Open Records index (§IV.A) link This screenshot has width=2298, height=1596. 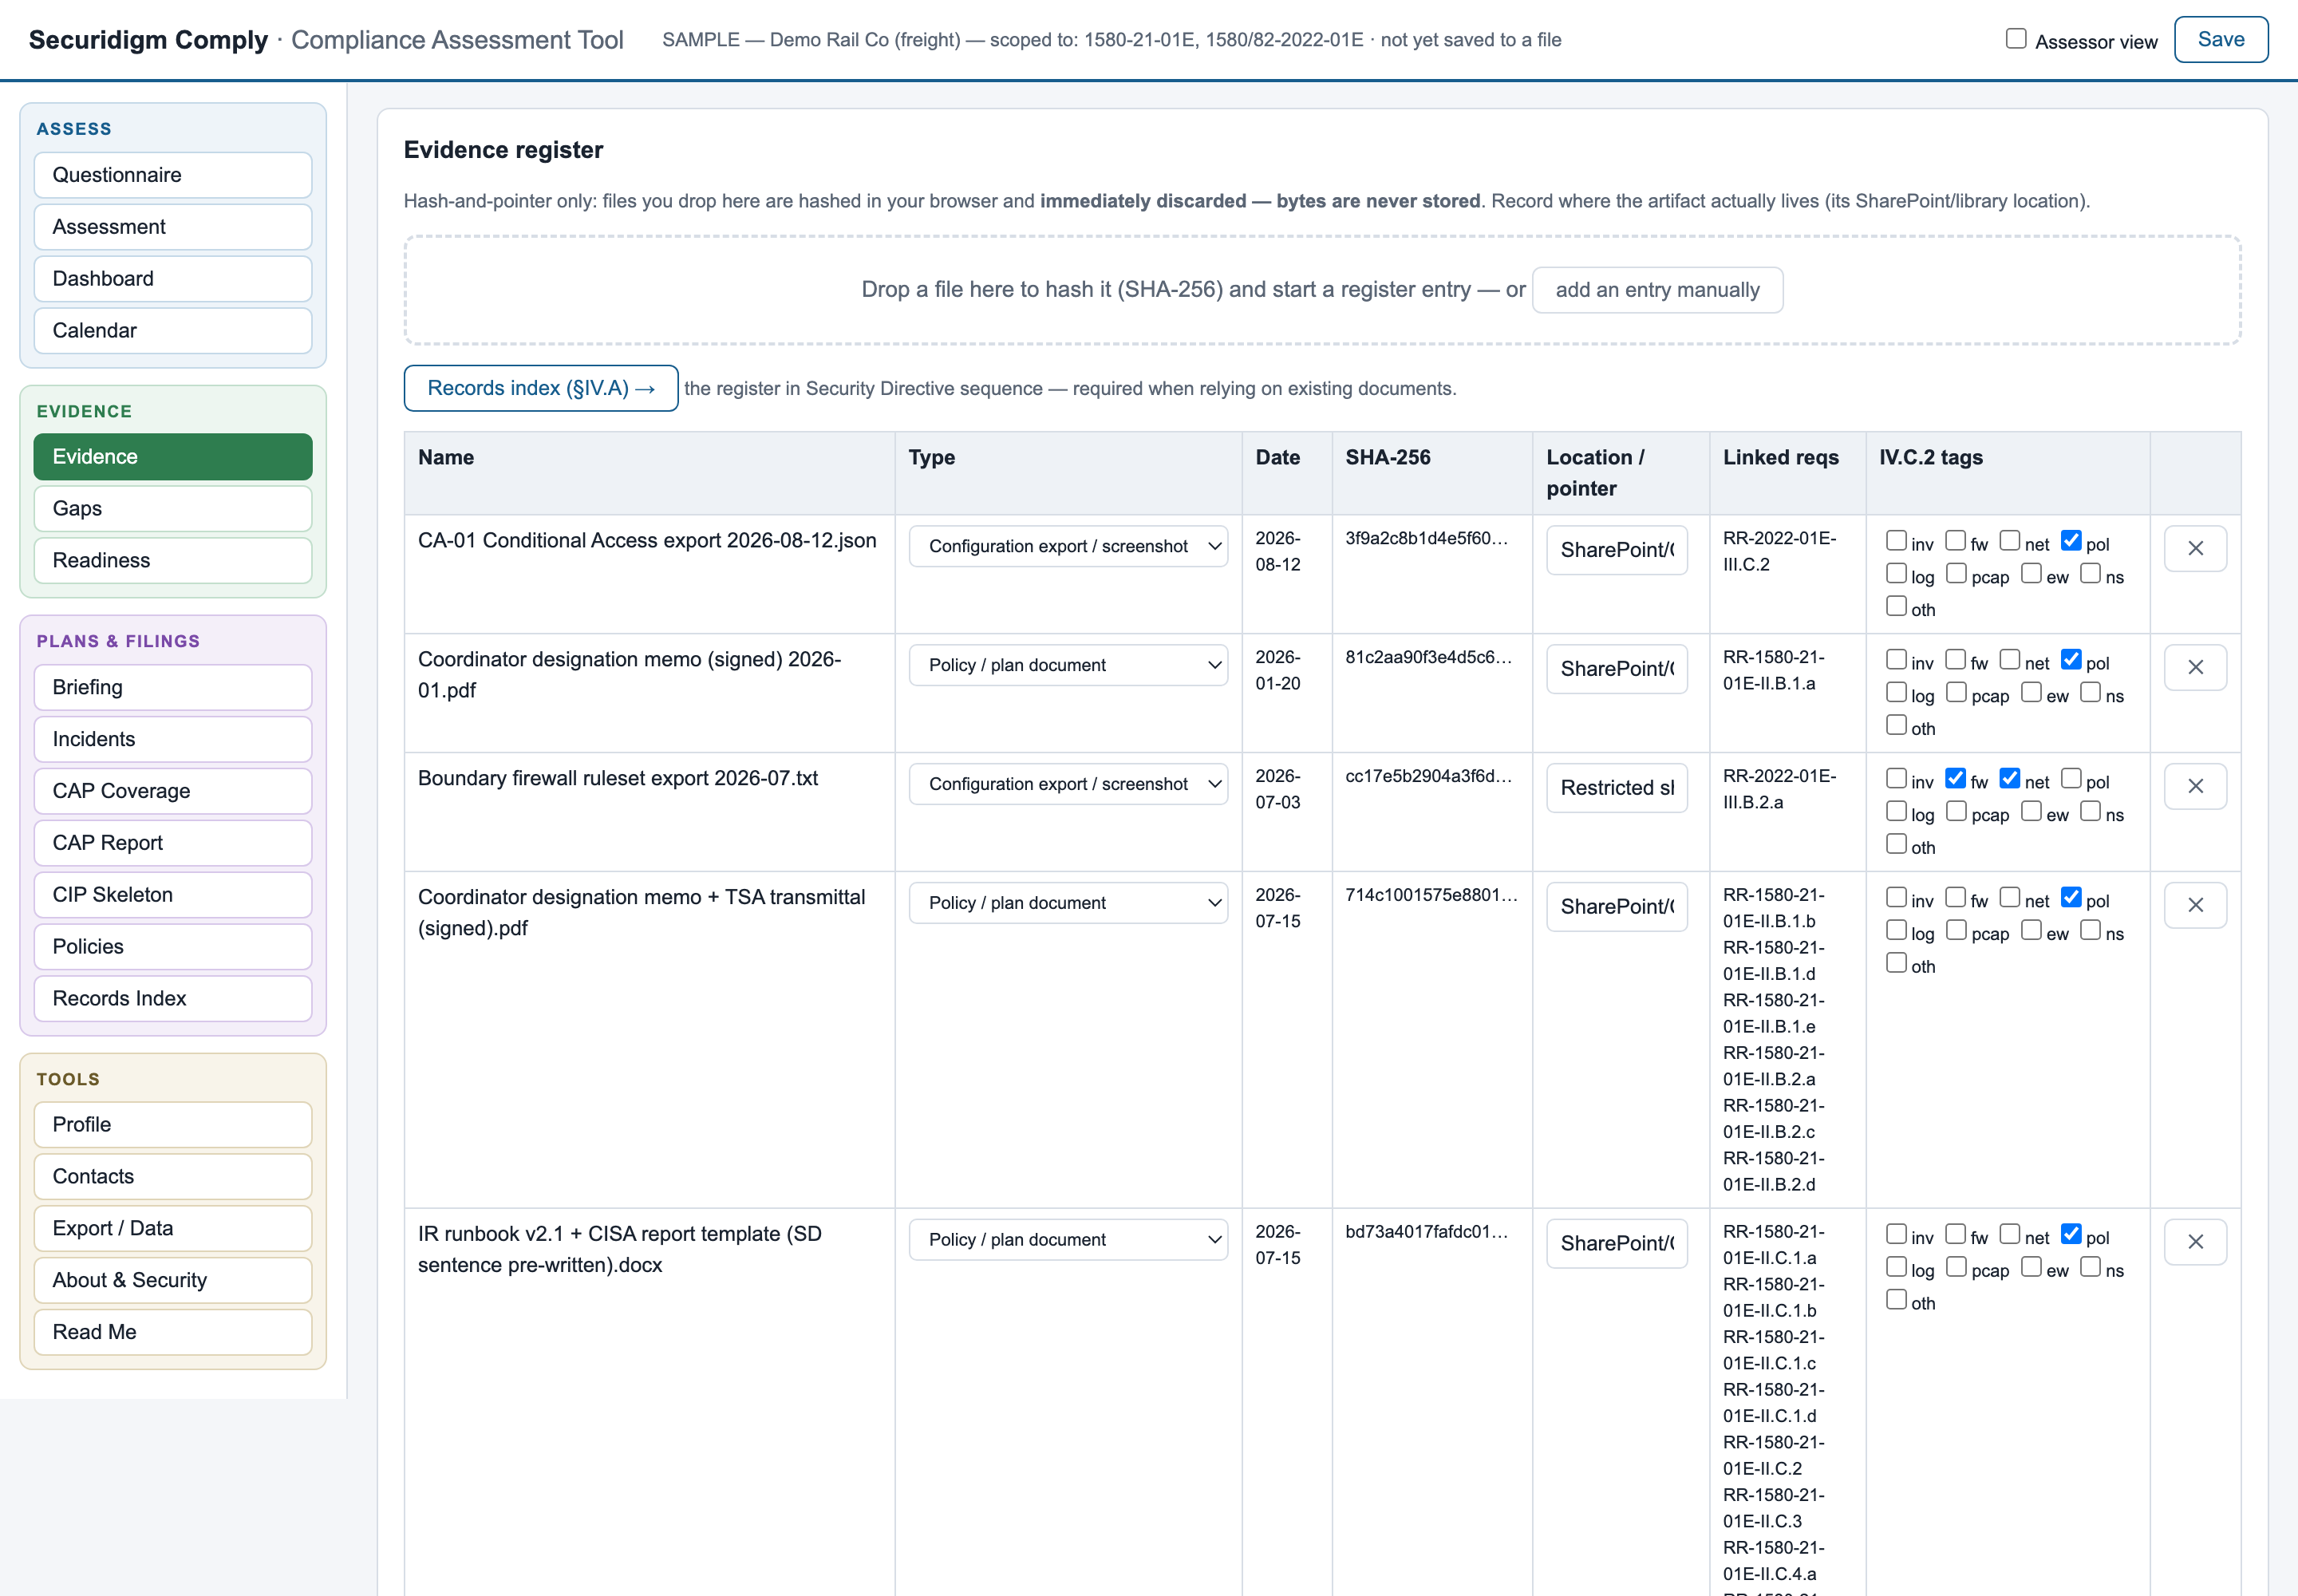pyautogui.click(x=541, y=388)
